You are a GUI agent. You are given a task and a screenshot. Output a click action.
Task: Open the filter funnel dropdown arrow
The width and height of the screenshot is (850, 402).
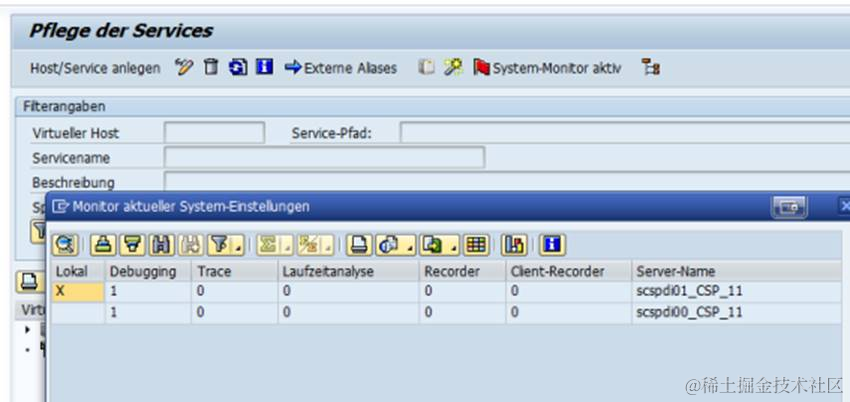pos(239,247)
